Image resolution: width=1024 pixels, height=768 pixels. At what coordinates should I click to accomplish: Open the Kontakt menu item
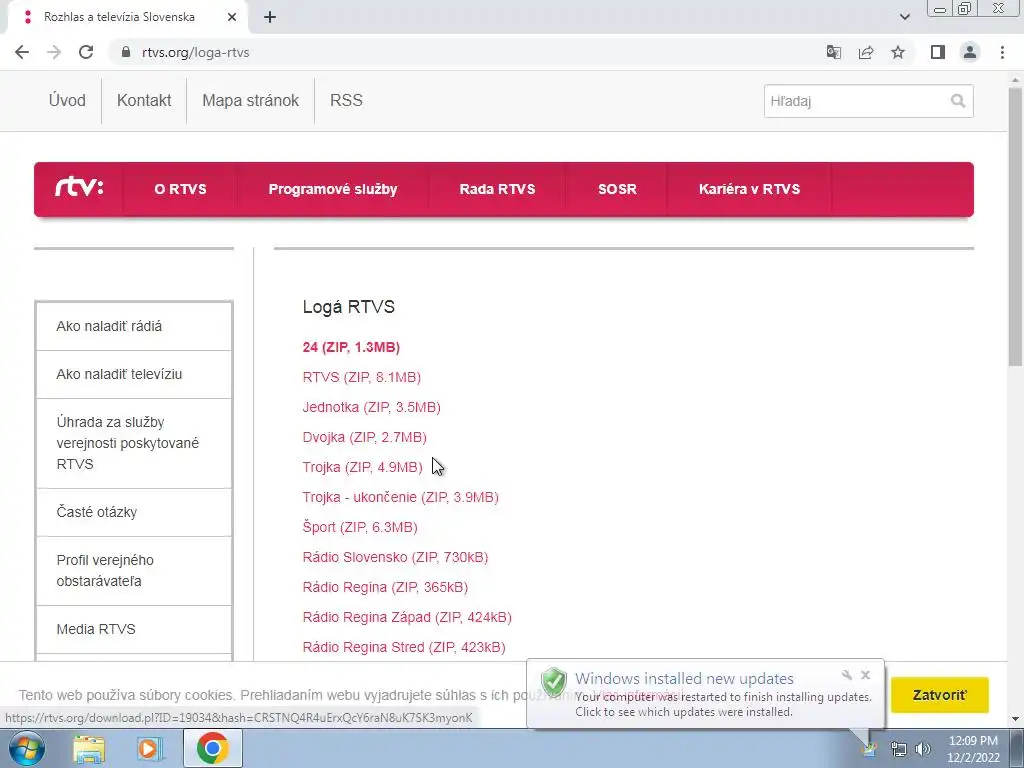click(144, 101)
